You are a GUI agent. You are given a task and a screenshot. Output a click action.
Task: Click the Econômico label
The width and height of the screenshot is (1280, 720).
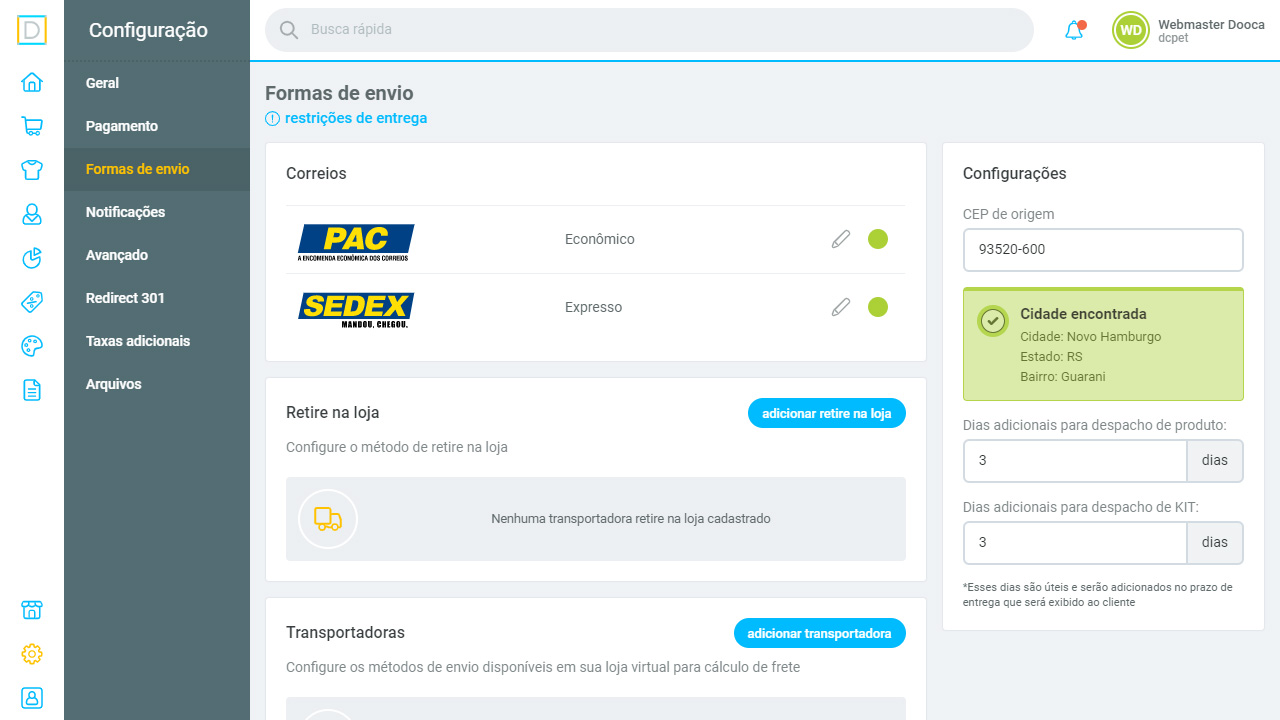tap(600, 239)
